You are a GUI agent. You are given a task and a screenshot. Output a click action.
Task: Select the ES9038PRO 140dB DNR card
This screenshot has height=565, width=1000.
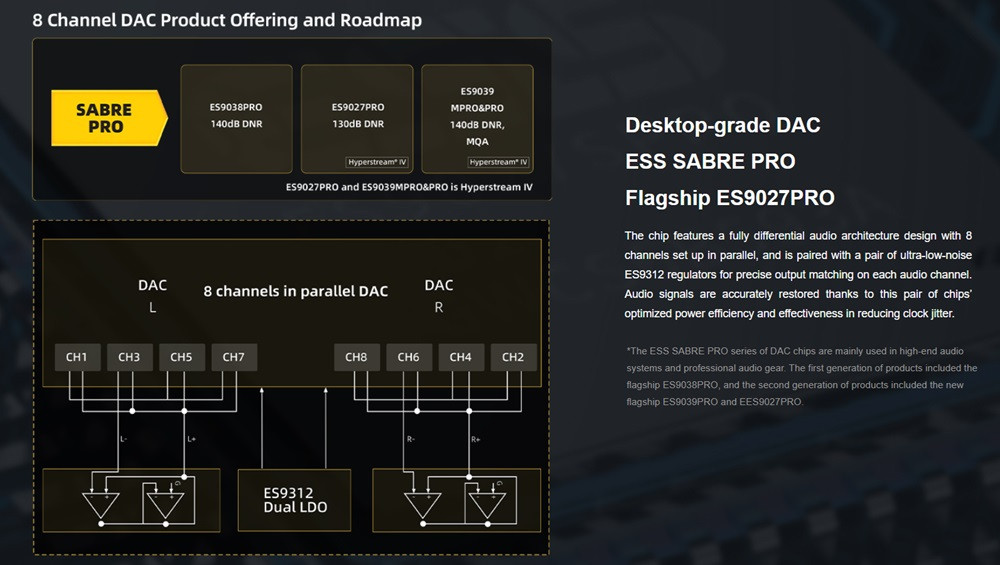point(237,119)
